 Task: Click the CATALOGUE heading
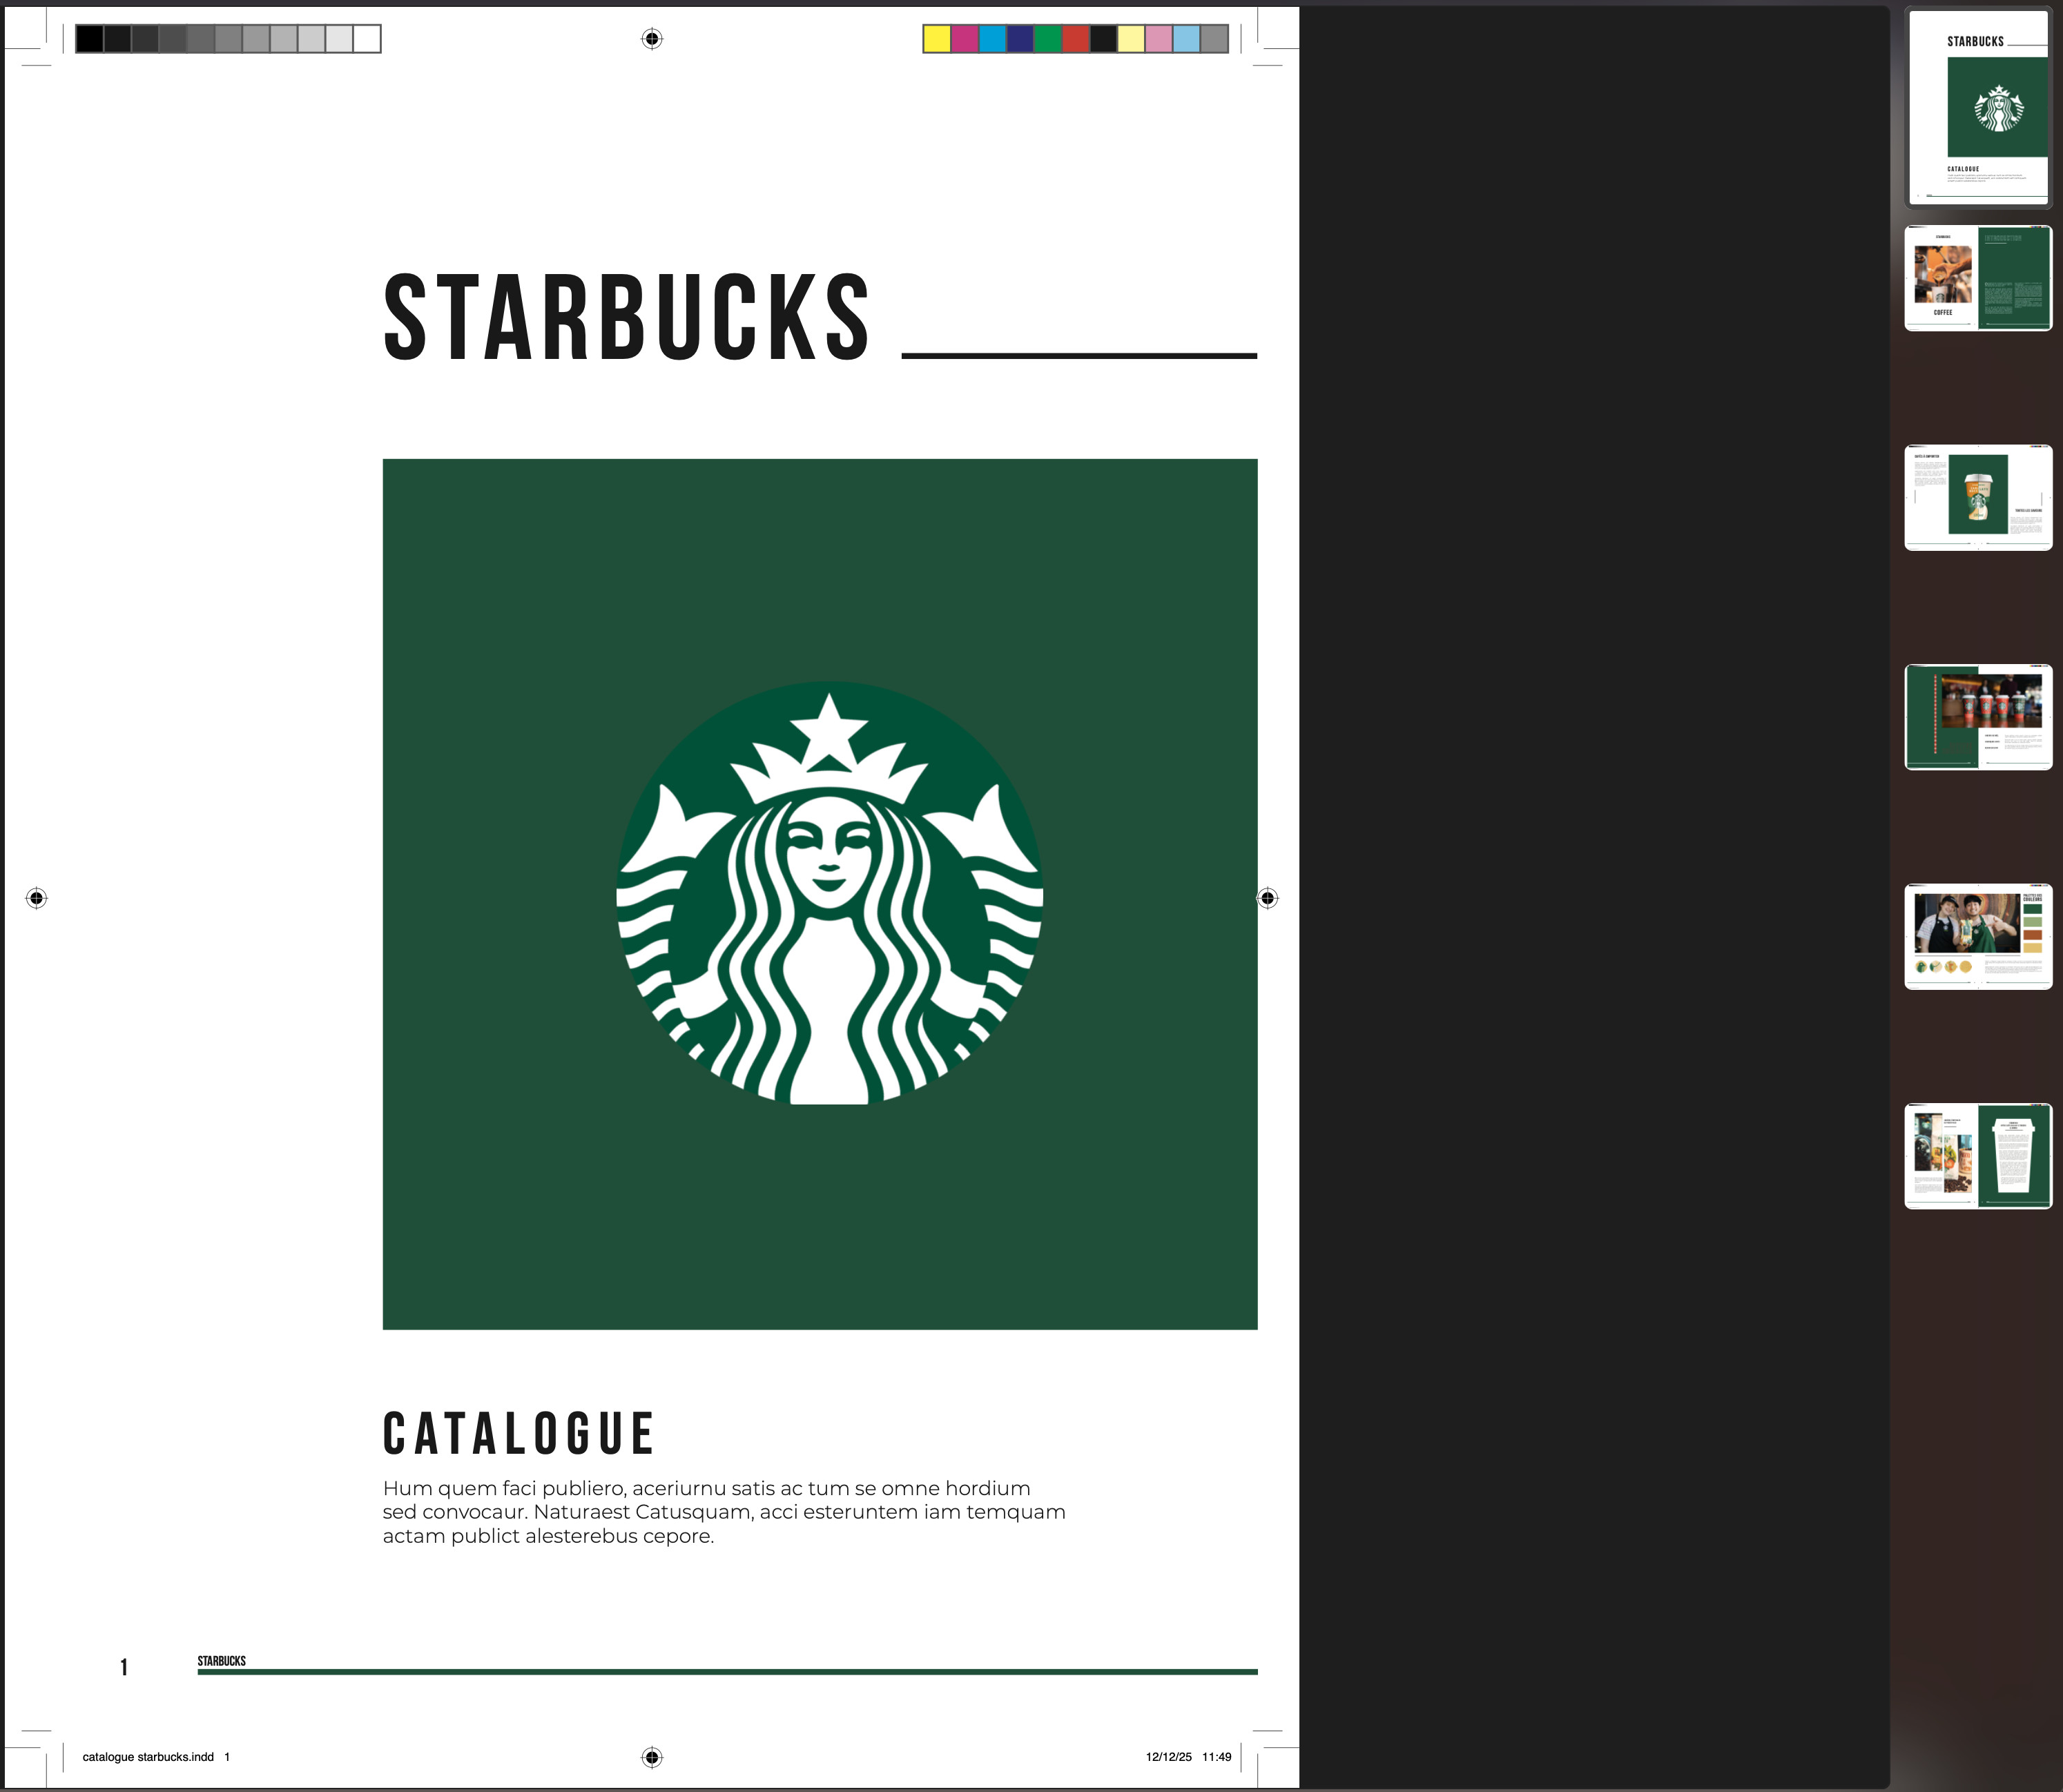(x=518, y=1433)
